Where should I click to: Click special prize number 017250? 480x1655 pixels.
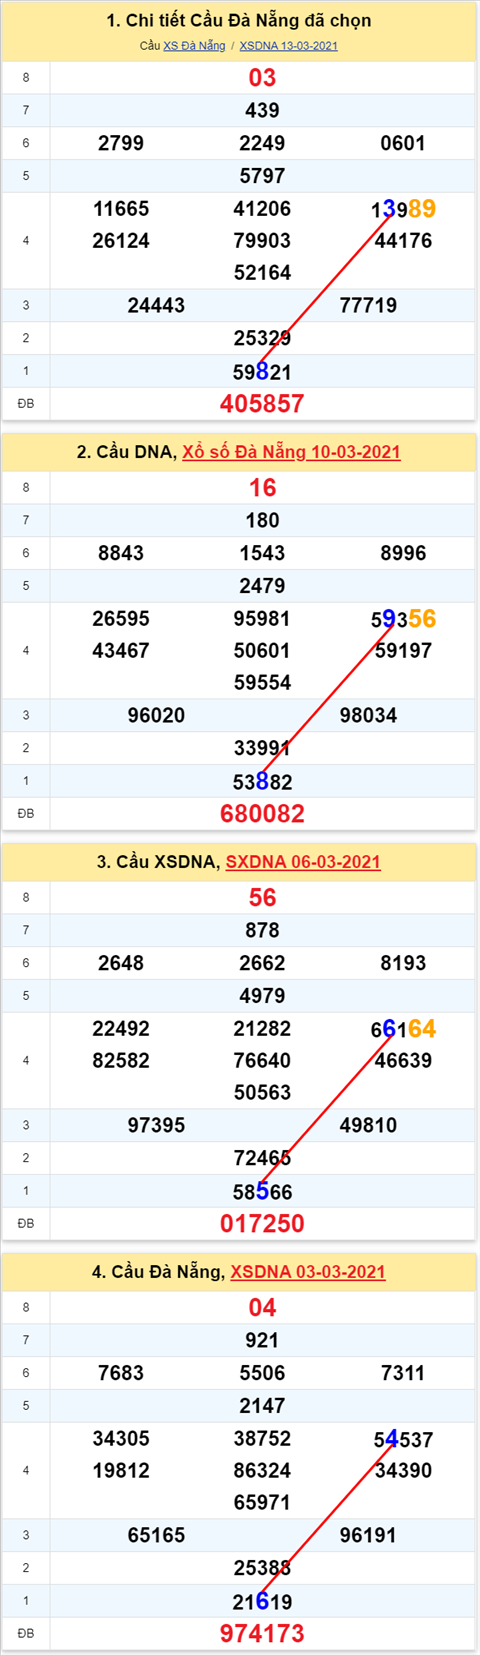pos(262,1224)
